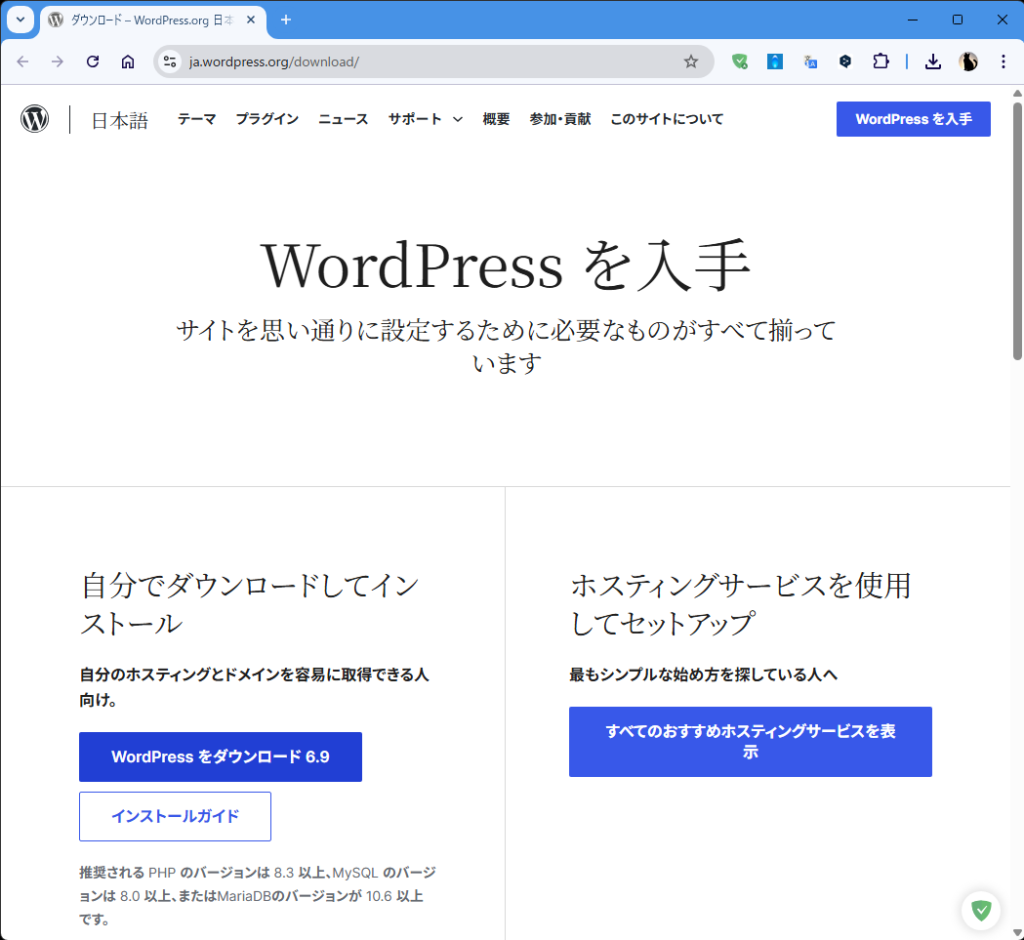The image size is (1024, 940).
Task: Open the インストールガイド button
Action: click(175, 816)
